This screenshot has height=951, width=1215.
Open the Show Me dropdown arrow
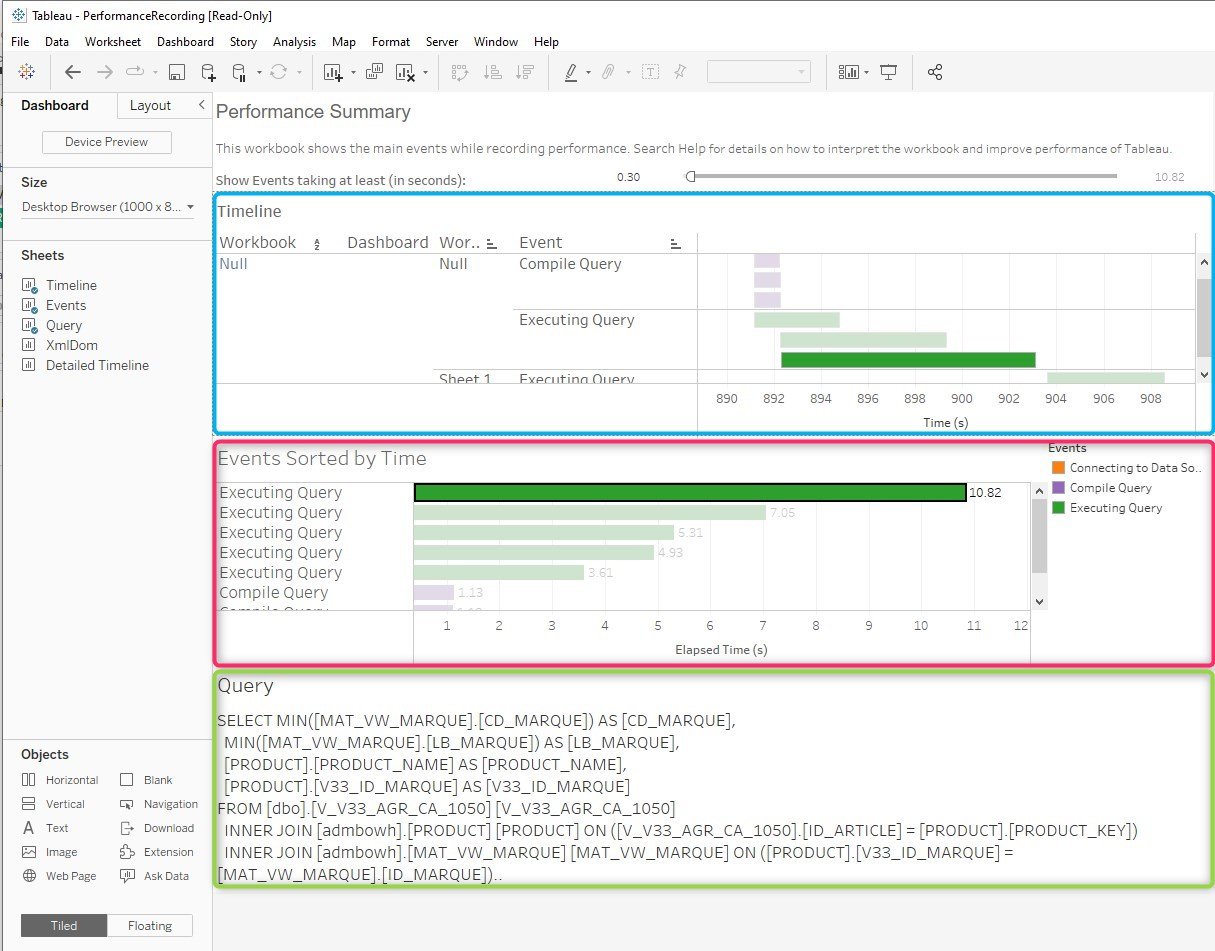coord(866,72)
